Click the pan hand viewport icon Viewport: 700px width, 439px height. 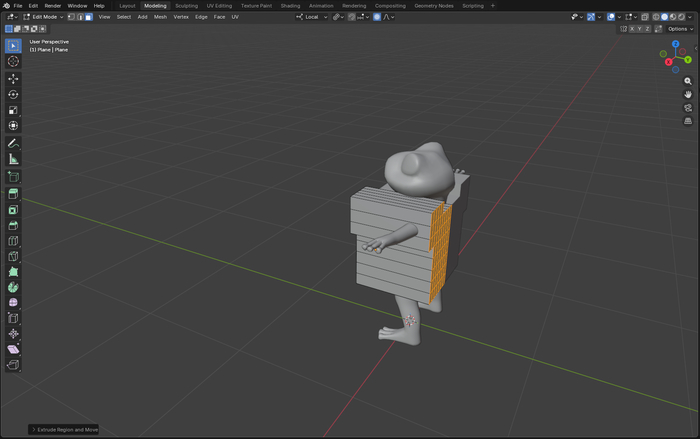click(x=688, y=94)
